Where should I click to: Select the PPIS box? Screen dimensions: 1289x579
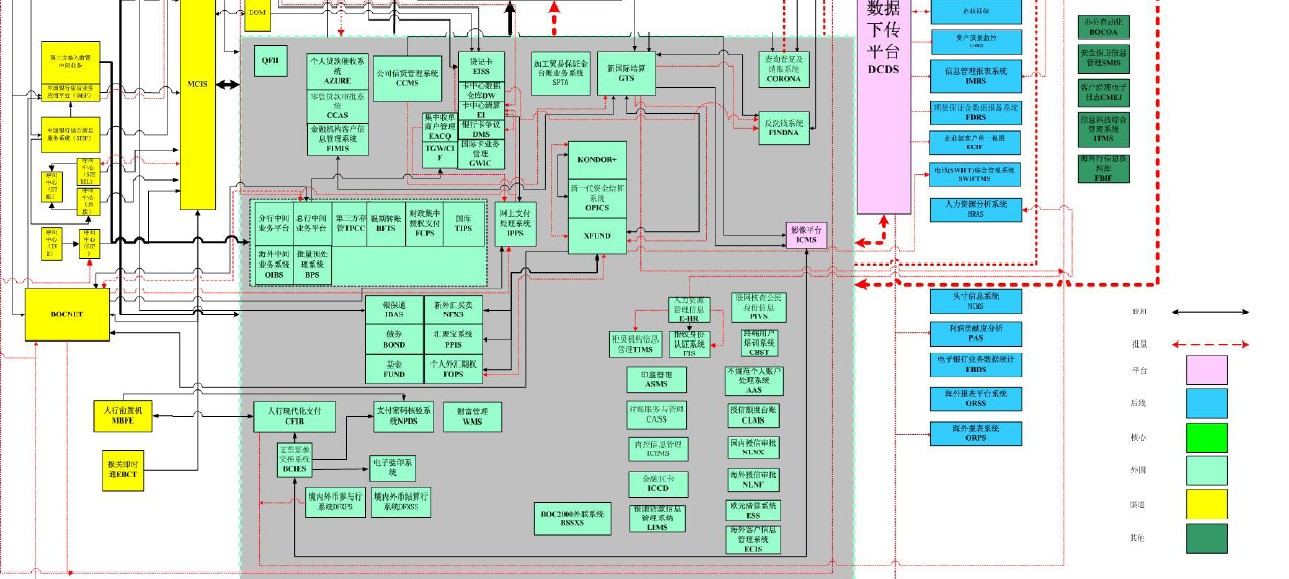pos(453,338)
